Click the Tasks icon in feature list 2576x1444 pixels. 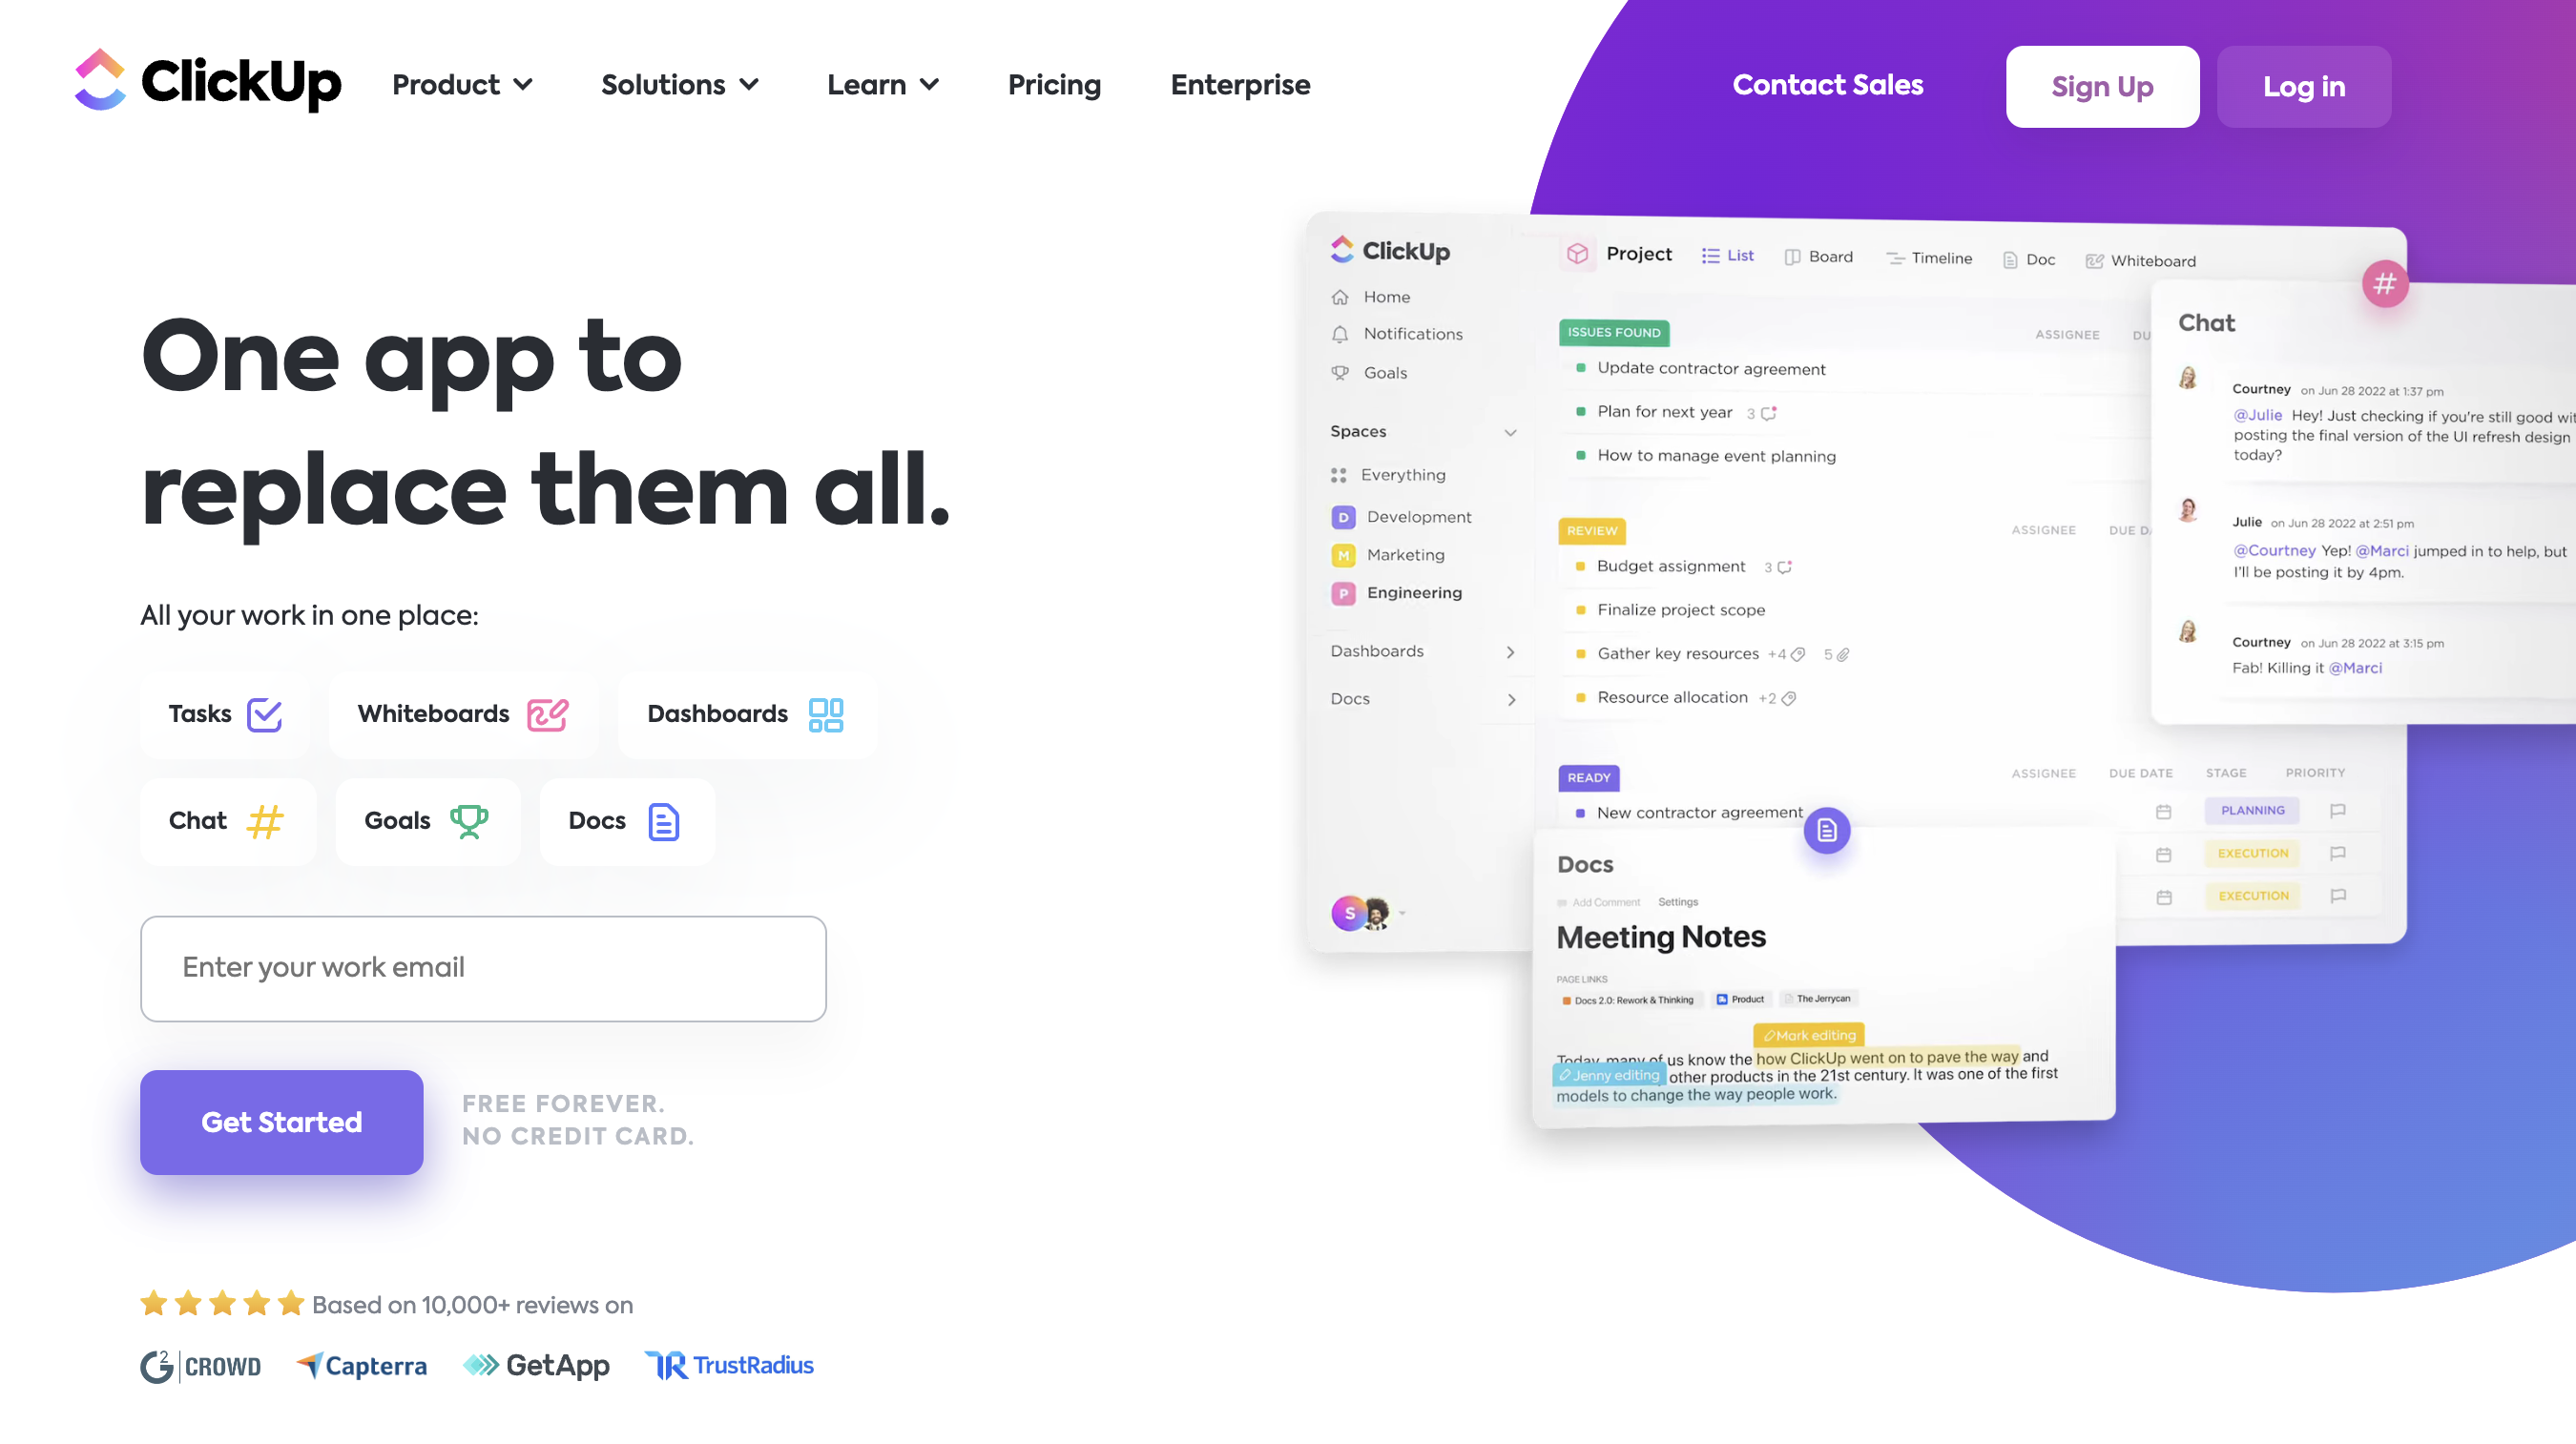point(265,713)
